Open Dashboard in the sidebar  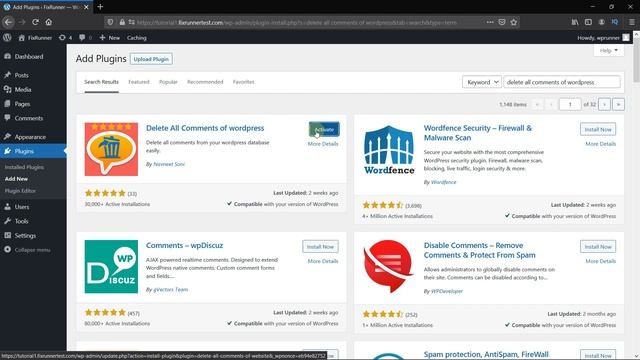pos(29,57)
